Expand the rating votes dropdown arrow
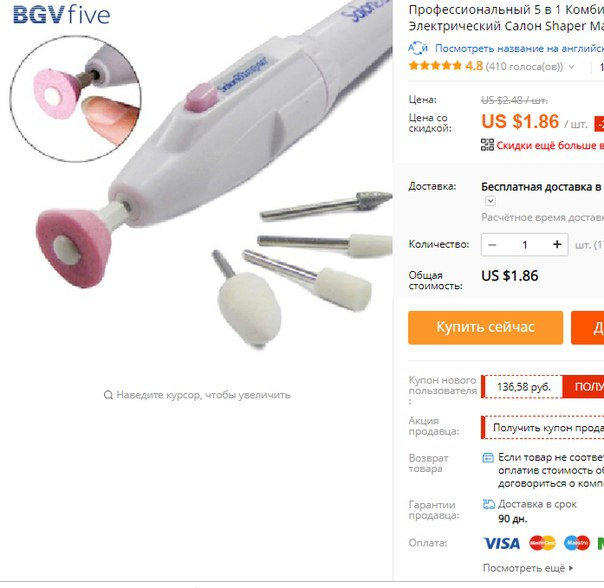Viewport: 604px width, 588px height. (572, 67)
